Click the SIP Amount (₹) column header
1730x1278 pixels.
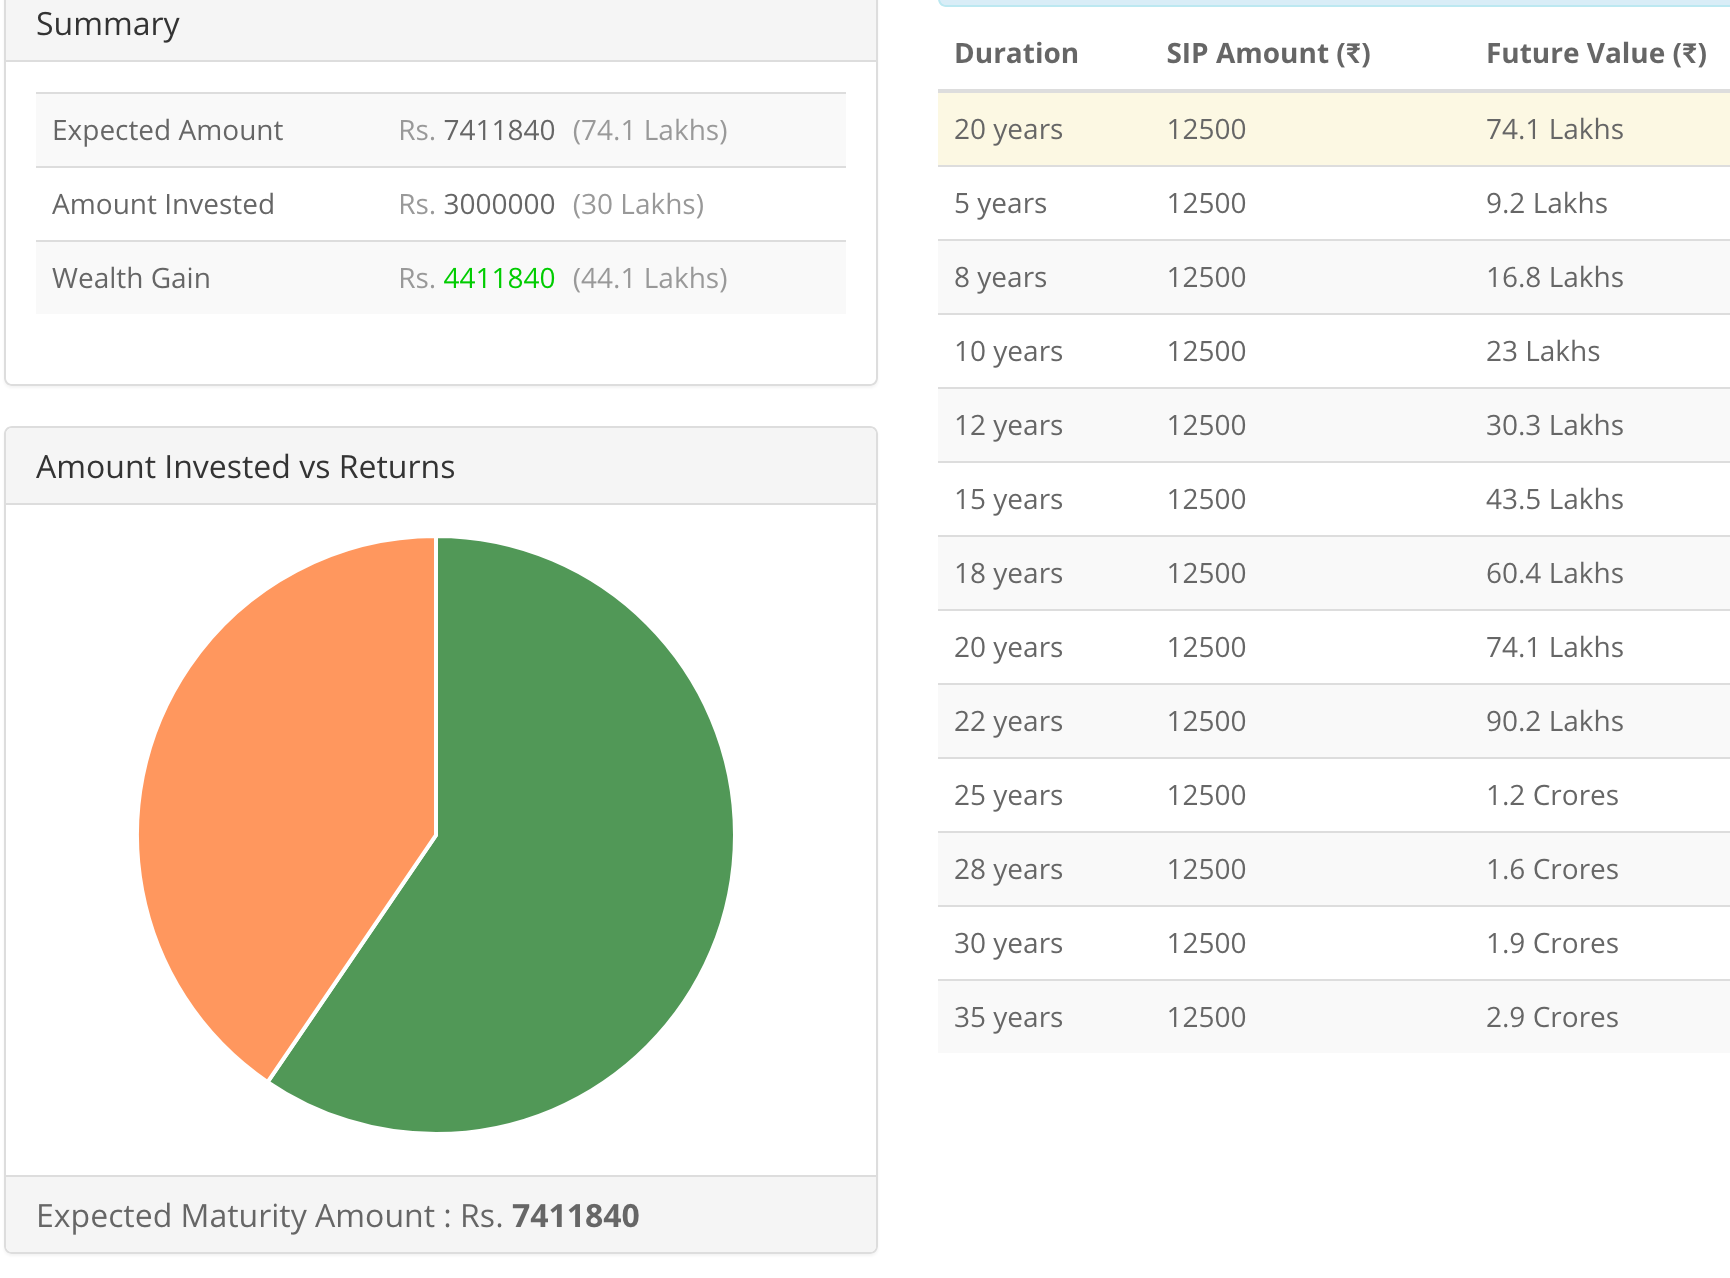coord(1267,53)
